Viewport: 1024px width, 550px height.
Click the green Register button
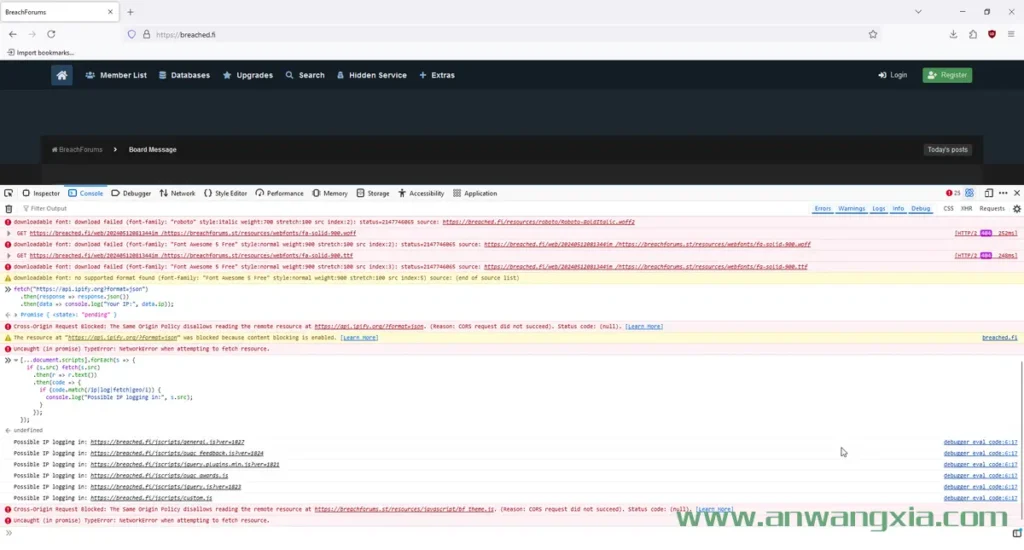(x=947, y=75)
